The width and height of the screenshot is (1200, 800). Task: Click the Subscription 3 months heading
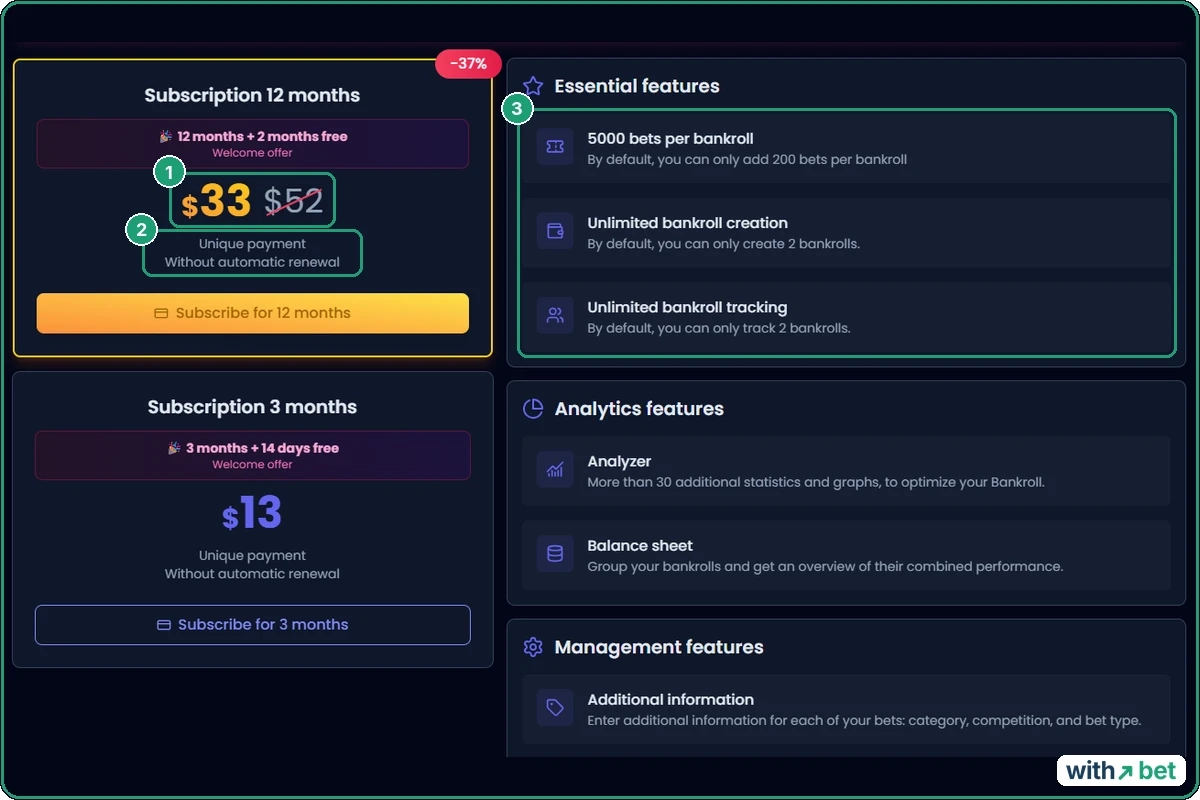point(252,407)
